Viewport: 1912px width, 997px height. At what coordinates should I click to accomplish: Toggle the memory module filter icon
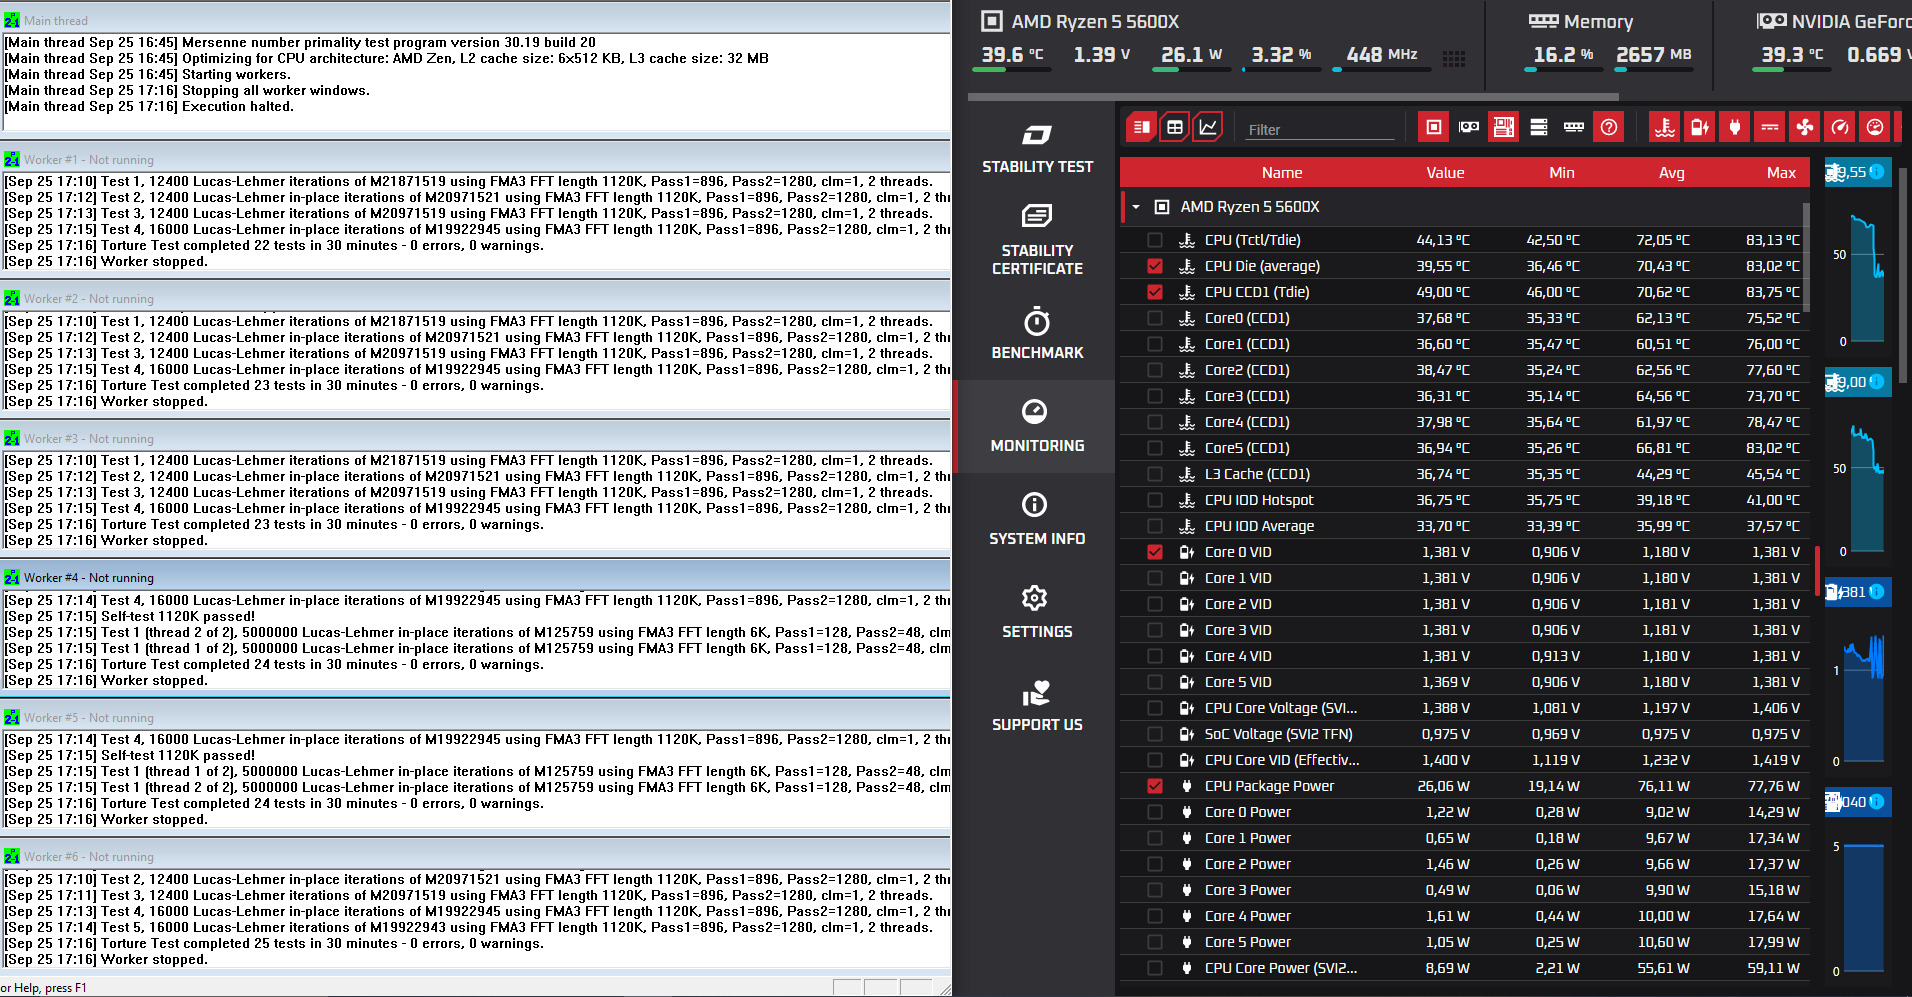point(1574,127)
